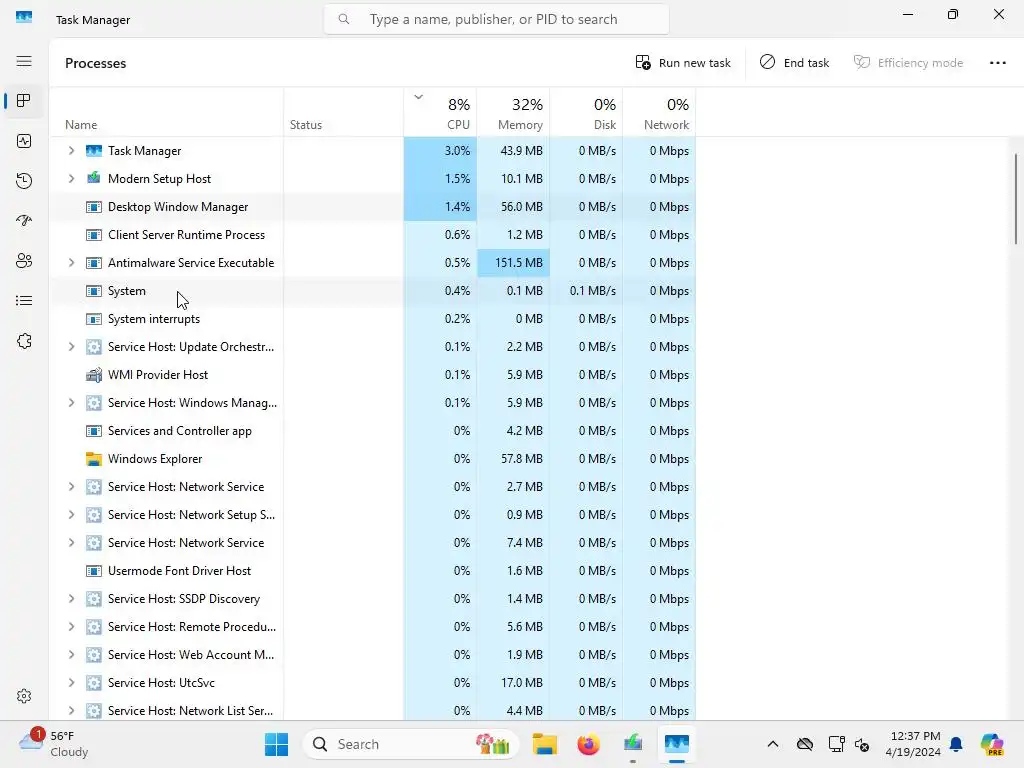Sort by the Name column header

(x=167, y=112)
